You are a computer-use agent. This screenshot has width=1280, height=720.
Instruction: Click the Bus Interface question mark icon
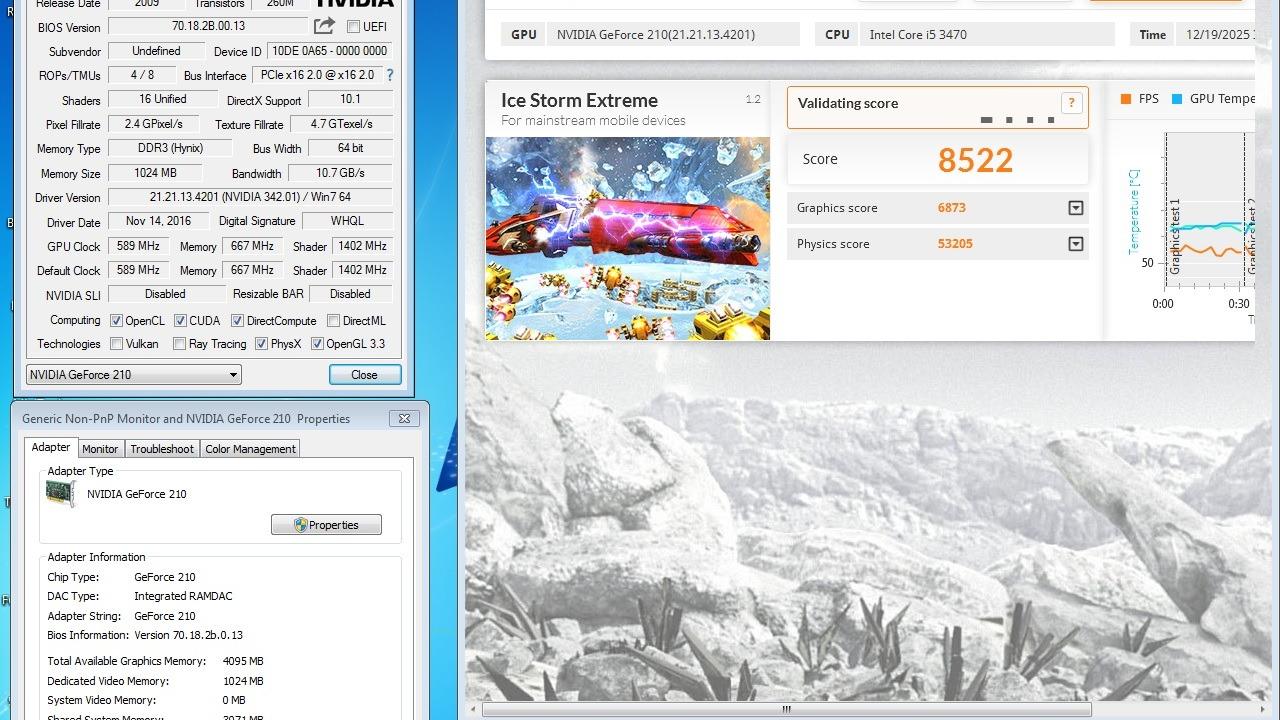[390, 75]
